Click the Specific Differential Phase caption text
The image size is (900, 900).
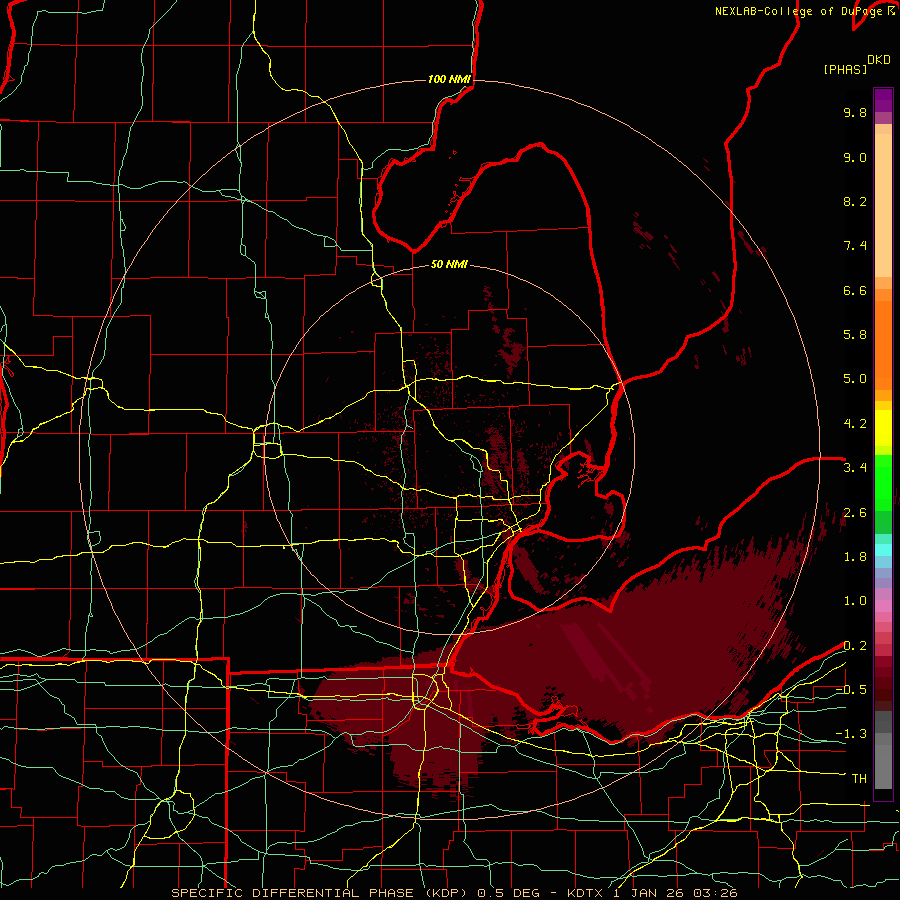click(x=454, y=893)
